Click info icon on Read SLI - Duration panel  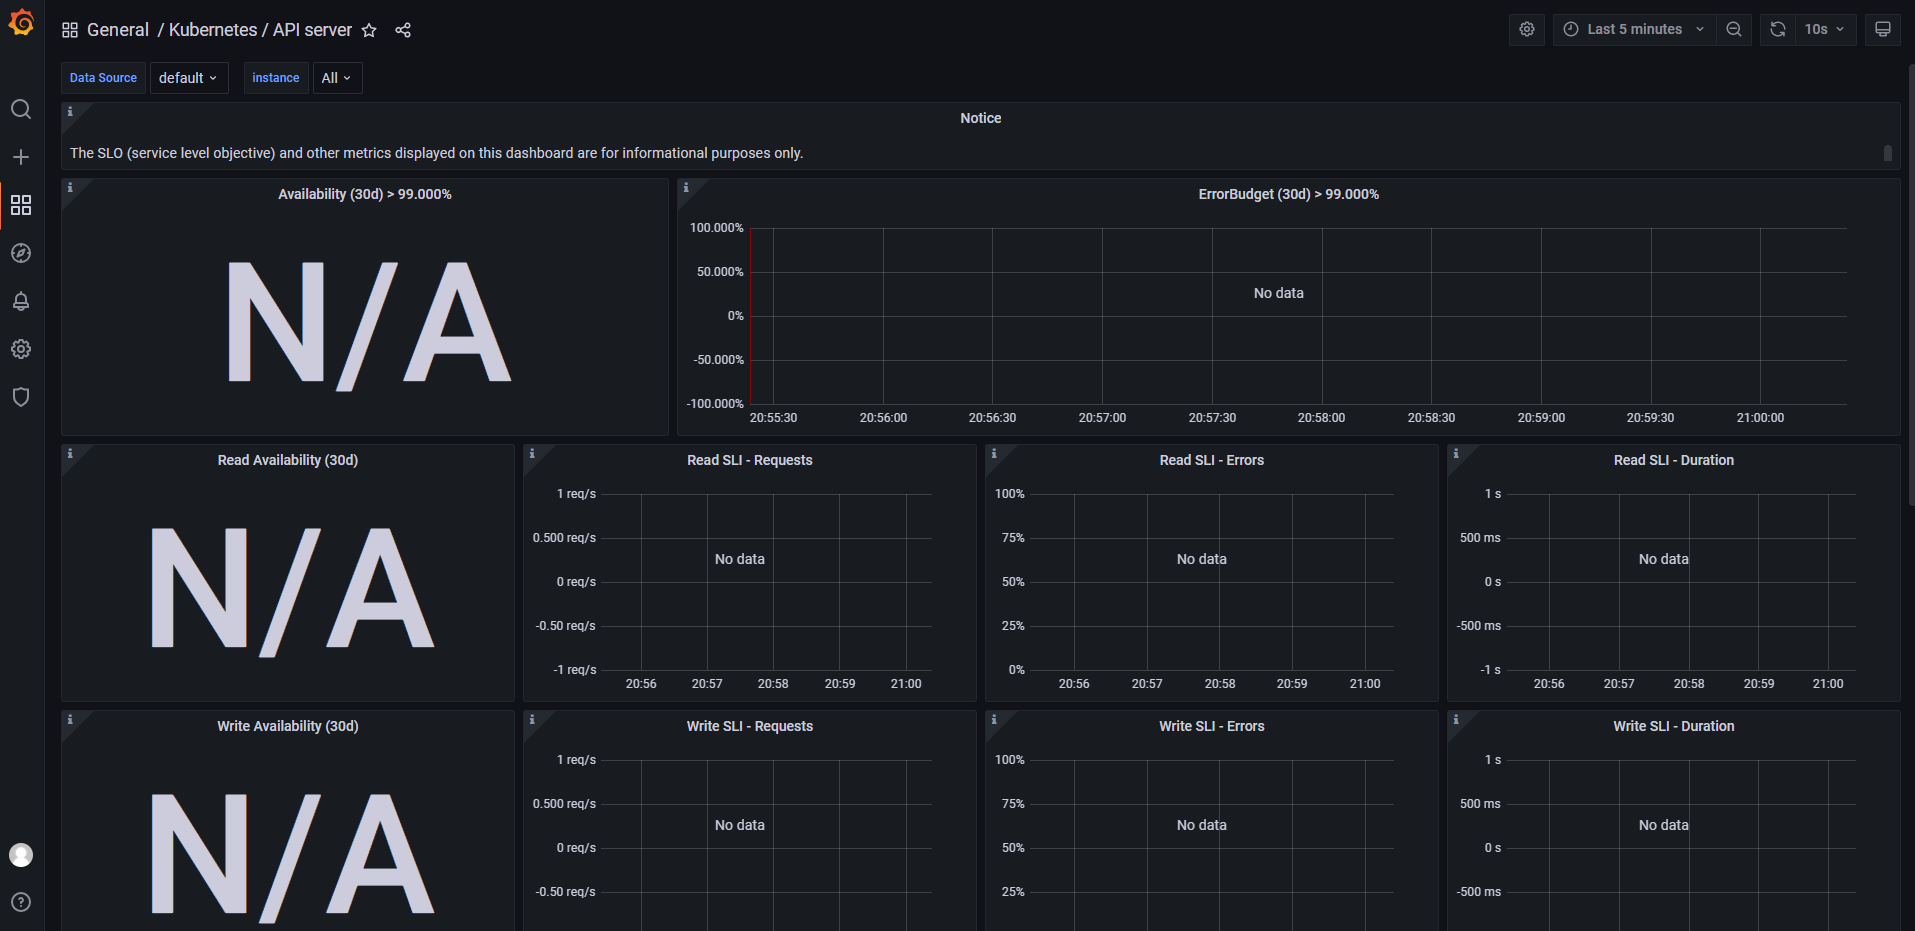pos(1456,454)
